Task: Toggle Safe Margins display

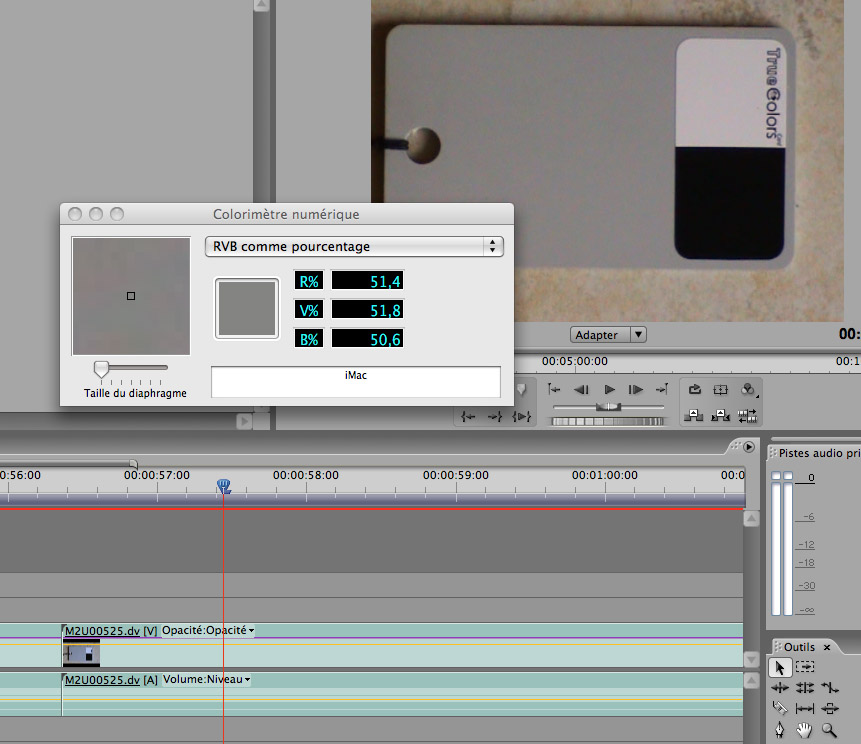Action: click(x=720, y=389)
